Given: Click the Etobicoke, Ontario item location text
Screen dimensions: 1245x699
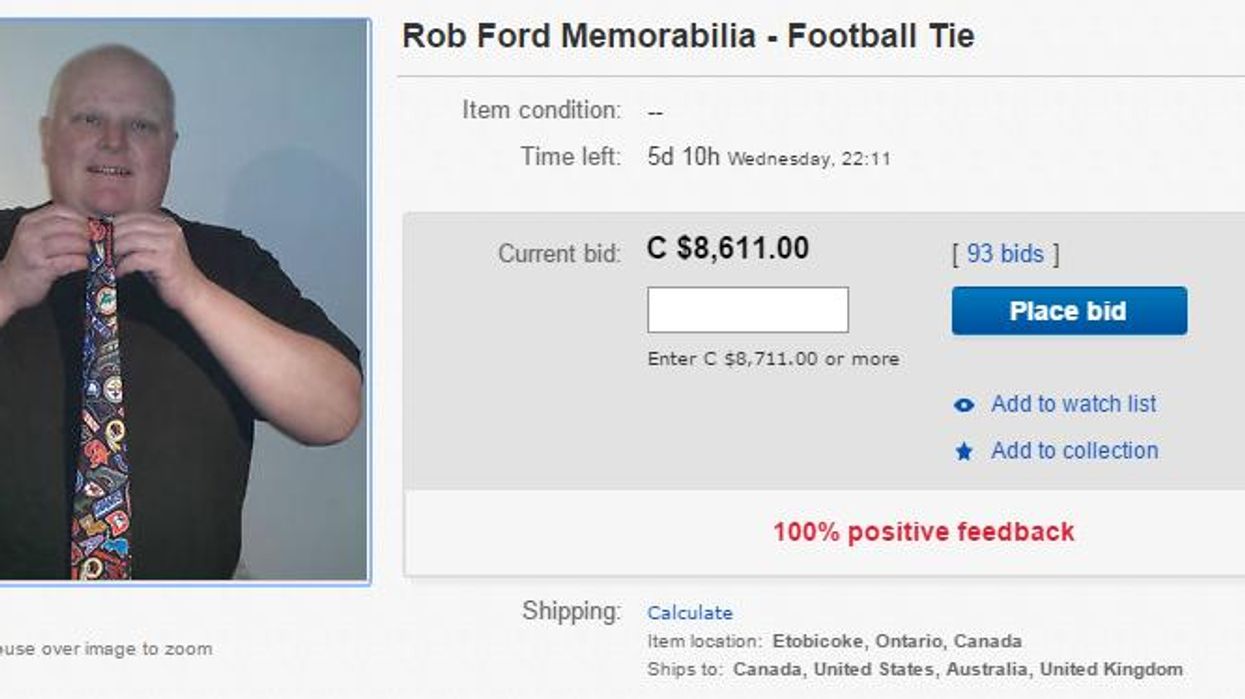Looking at the screenshot, I should [897, 641].
